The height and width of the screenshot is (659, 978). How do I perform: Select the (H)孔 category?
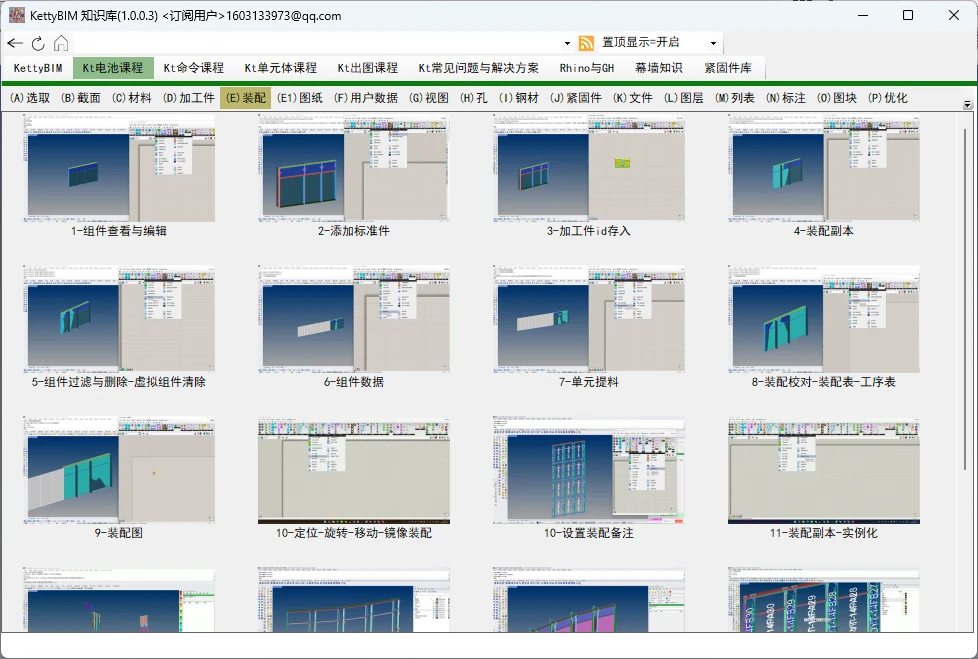(474, 98)
